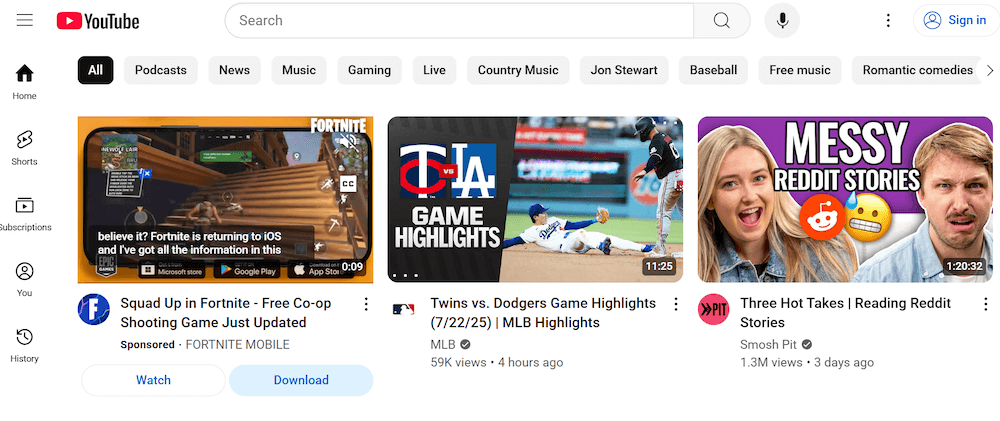Open the MLB channel avatar

click(403, 309)
